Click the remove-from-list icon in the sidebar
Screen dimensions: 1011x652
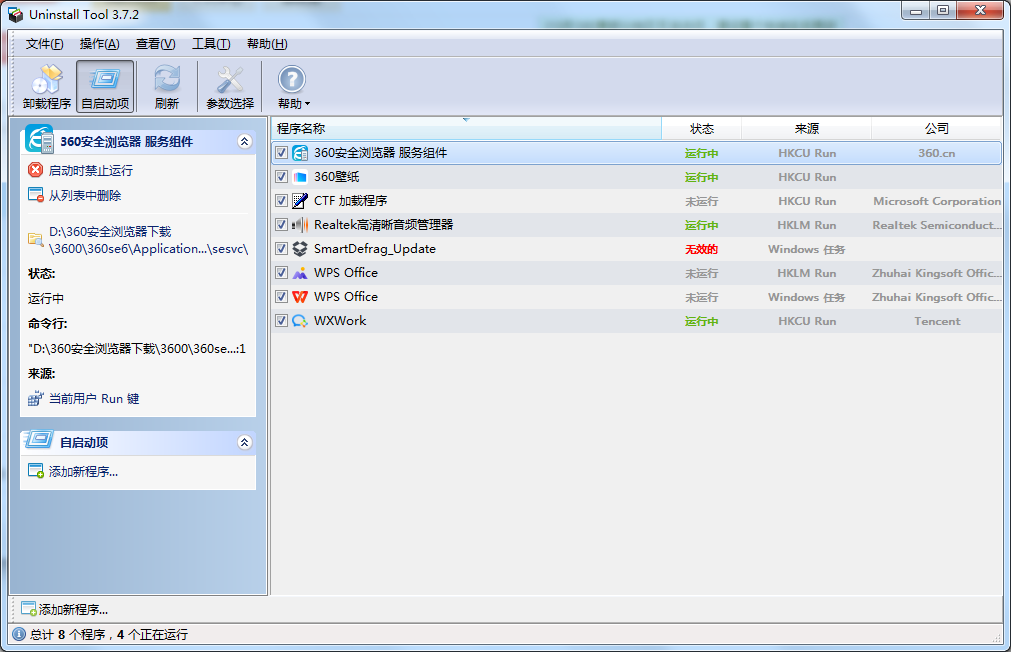pyautogui.click(x=35, y=195)
